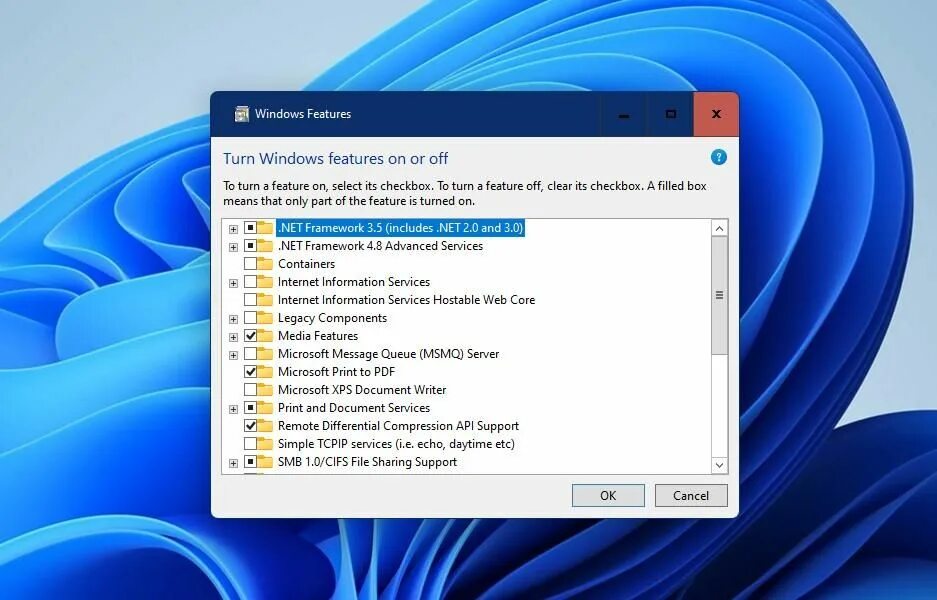The width and height of the screenshot is (937, 600).
Task: Enable Microsoft Message Queue (MSMQ) Server checkbox
Action: pos(250,354)
